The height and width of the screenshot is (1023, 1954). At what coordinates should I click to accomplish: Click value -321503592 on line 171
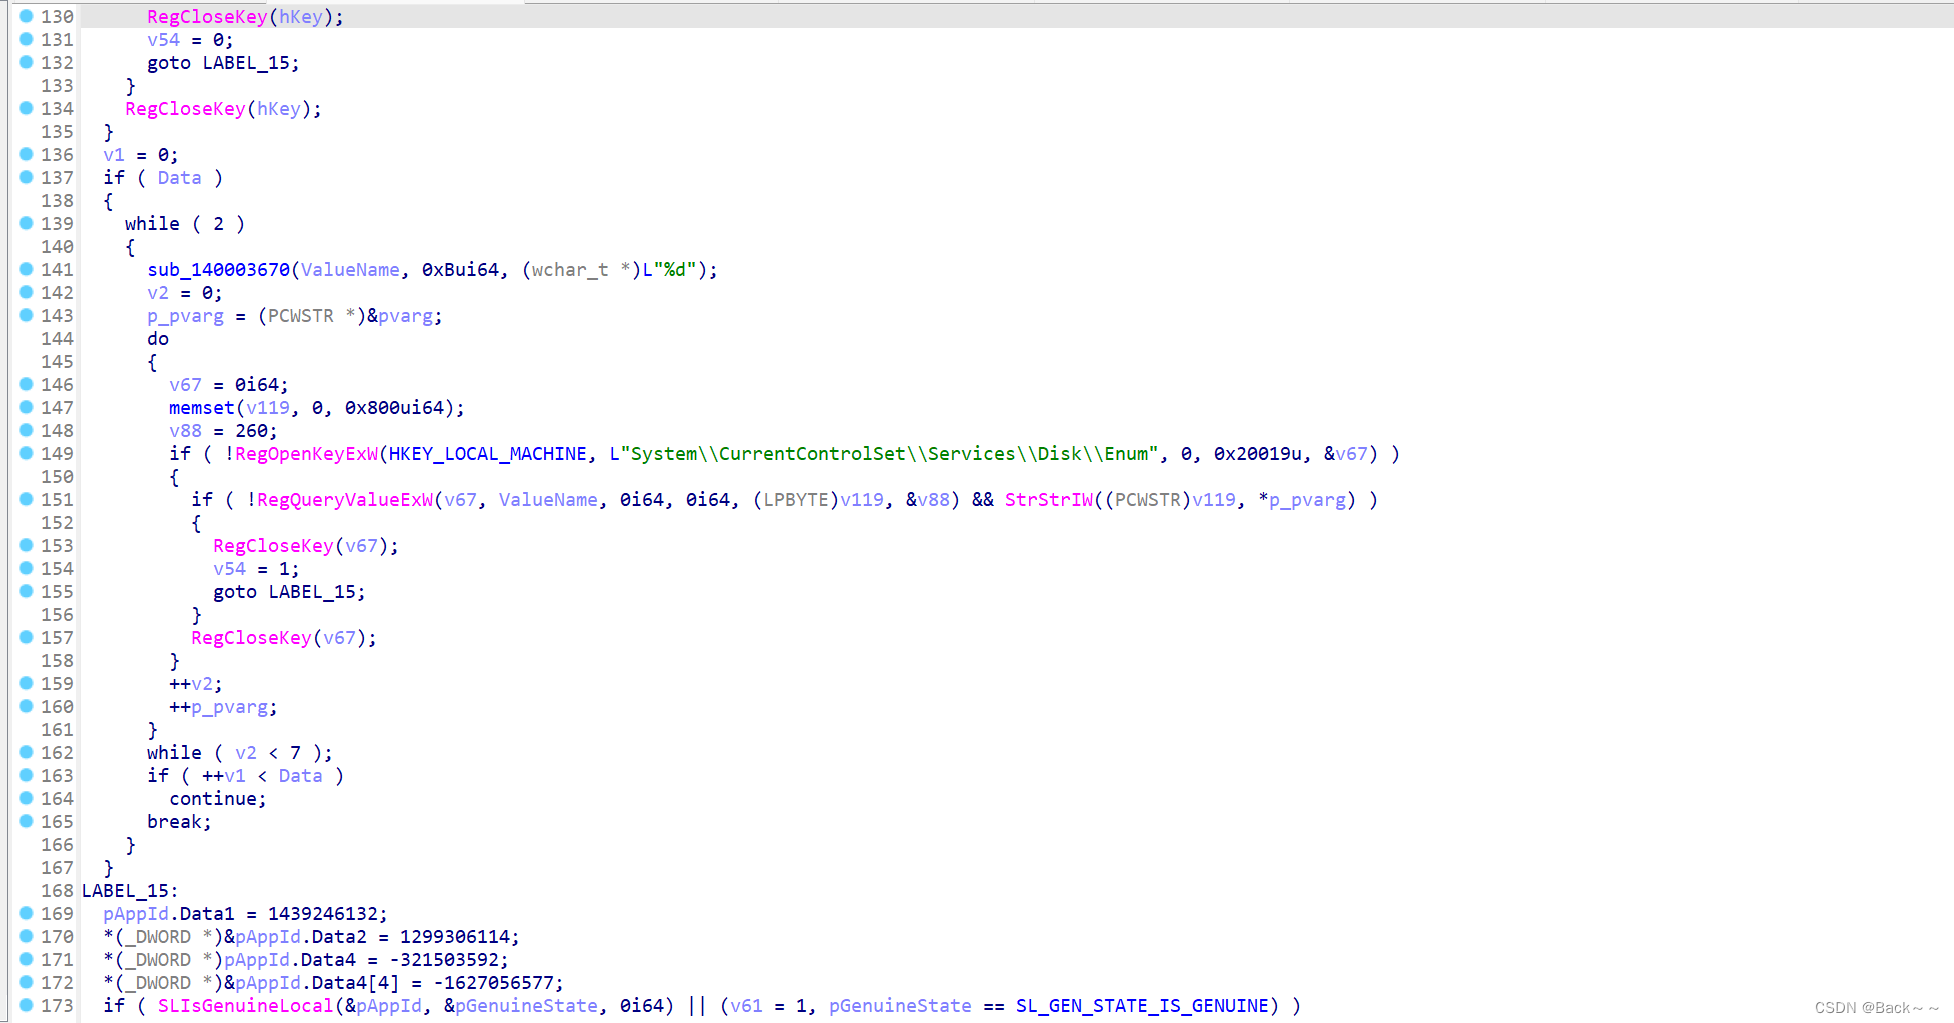(x=444, y=960)
